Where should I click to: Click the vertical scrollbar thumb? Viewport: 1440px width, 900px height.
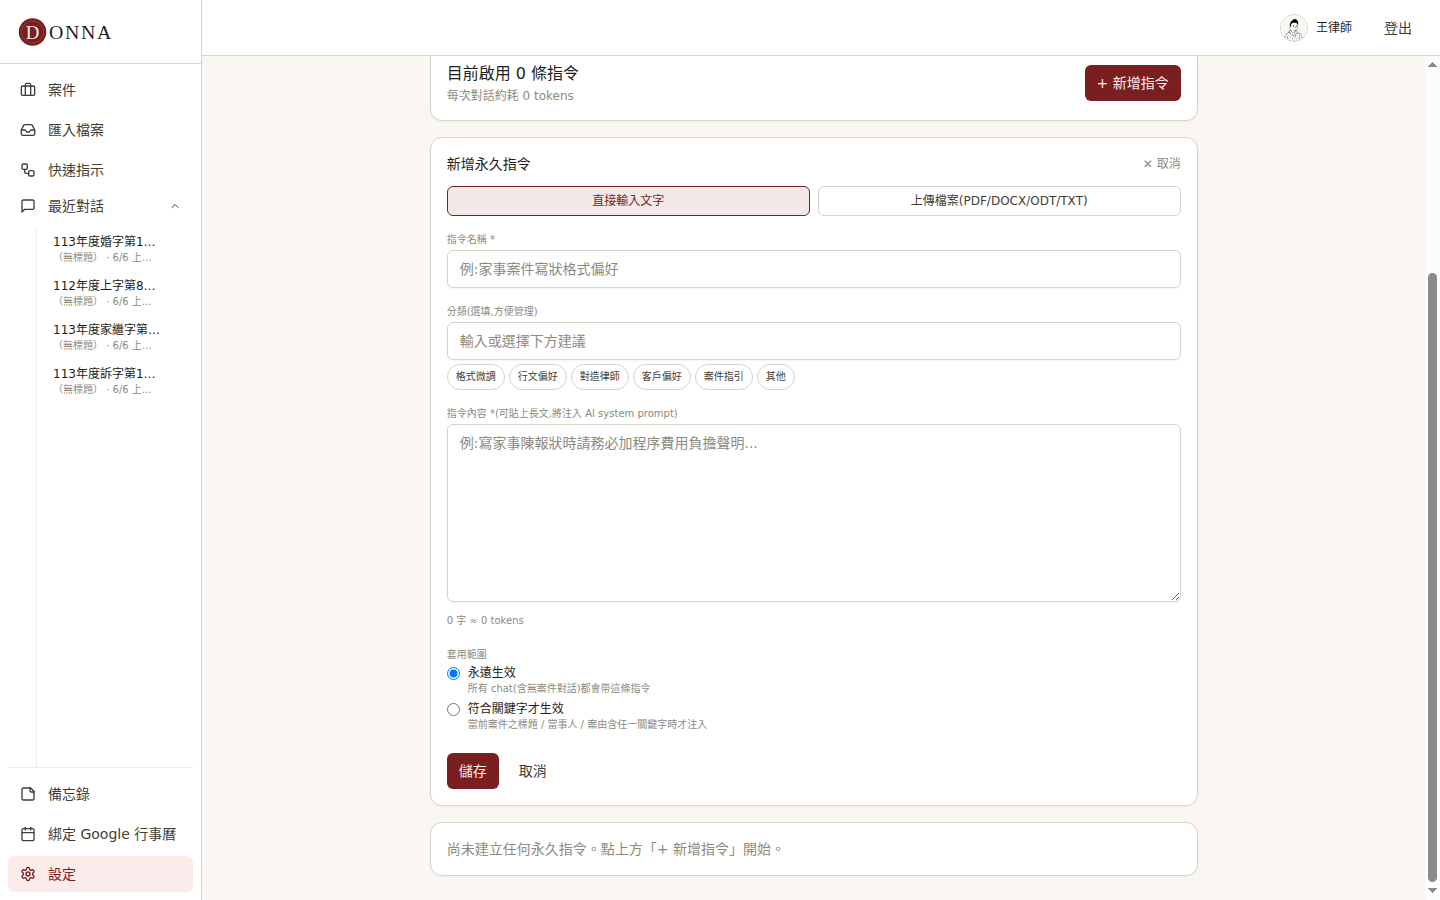1432,575
